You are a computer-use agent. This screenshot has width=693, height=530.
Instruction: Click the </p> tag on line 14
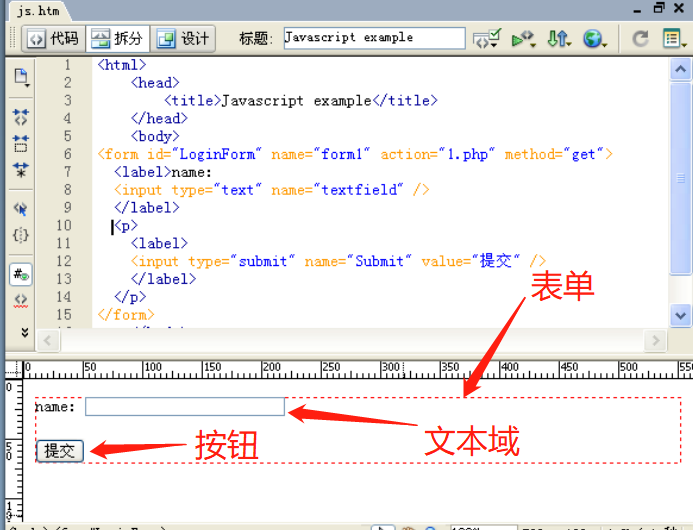coord(130,297)
